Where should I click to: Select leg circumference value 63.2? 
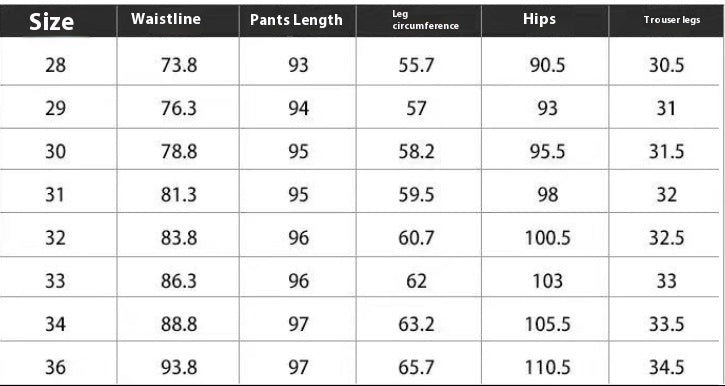pyautogui.click(x=416, y=324)
